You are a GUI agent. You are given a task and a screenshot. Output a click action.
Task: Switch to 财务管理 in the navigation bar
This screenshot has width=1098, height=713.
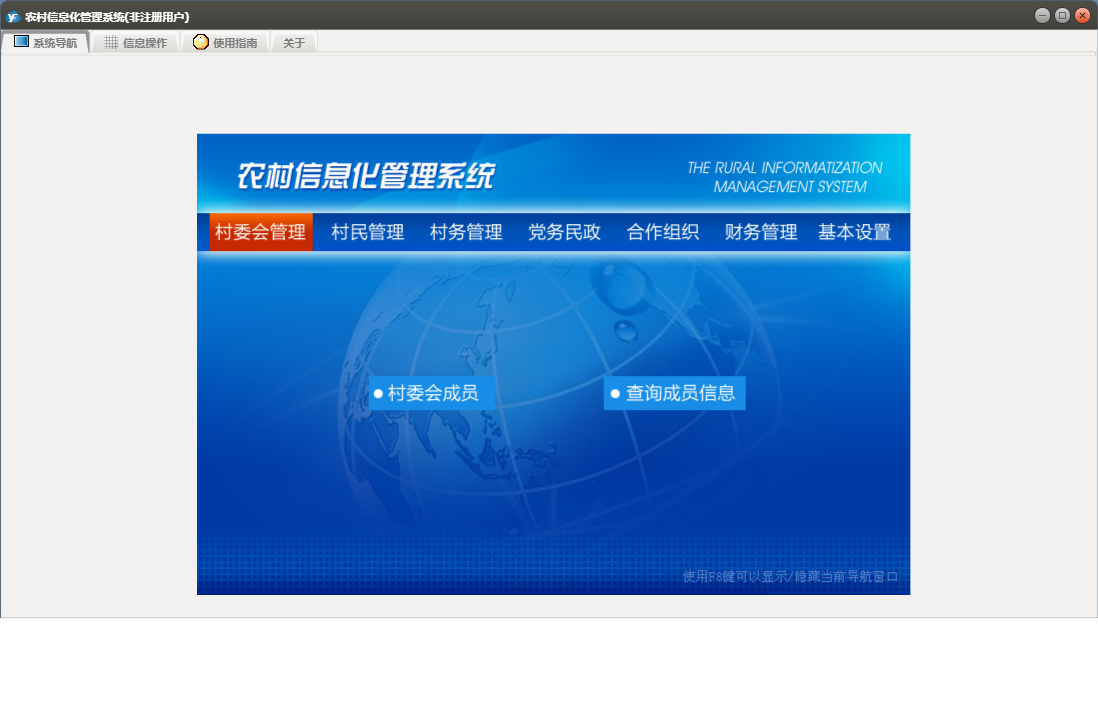coord(761,232)
